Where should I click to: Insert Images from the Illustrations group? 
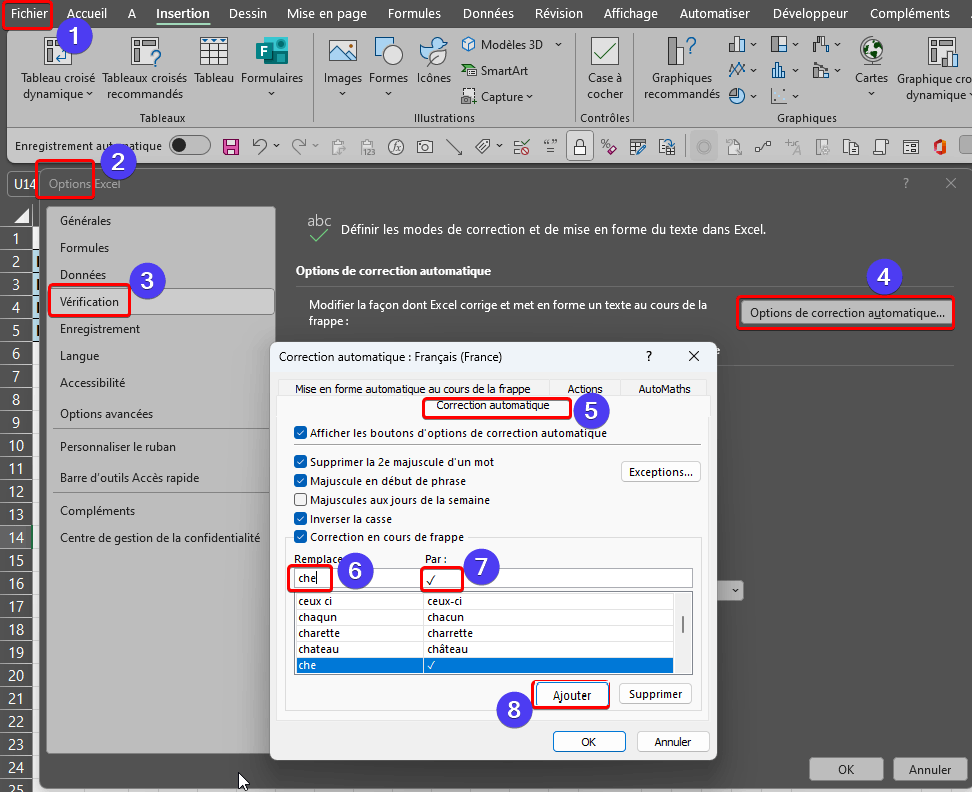[342, 51]
